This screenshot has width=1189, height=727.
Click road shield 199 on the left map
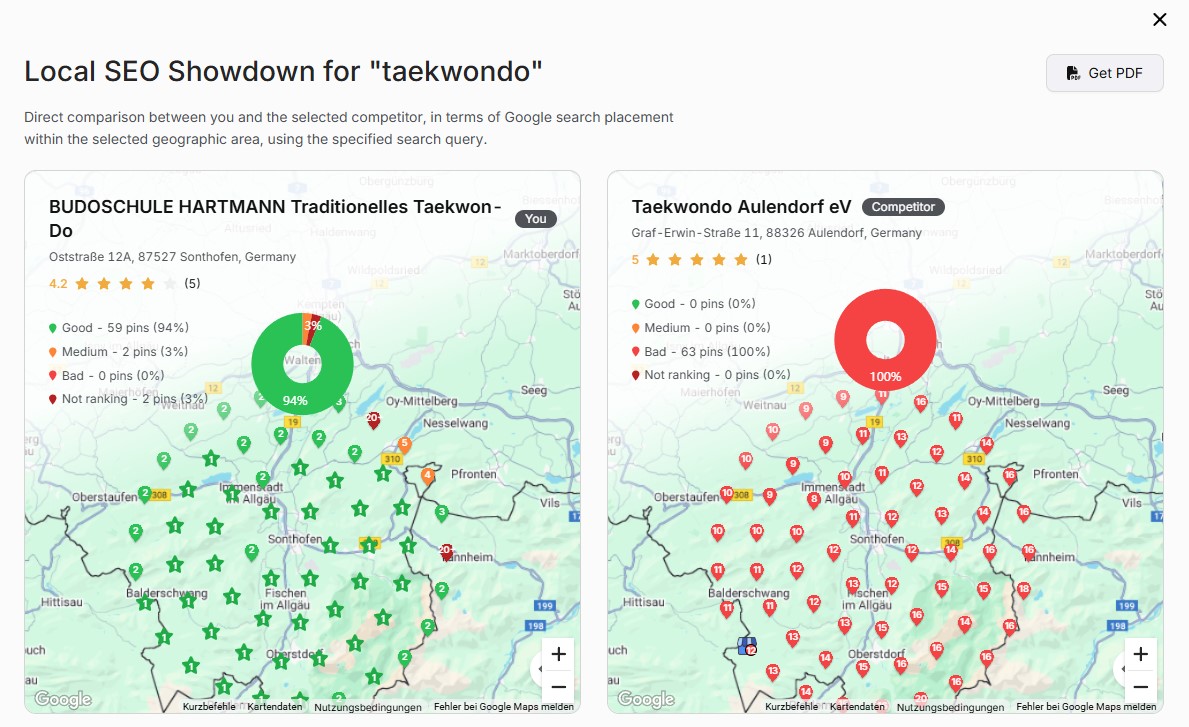click(544, 606)
